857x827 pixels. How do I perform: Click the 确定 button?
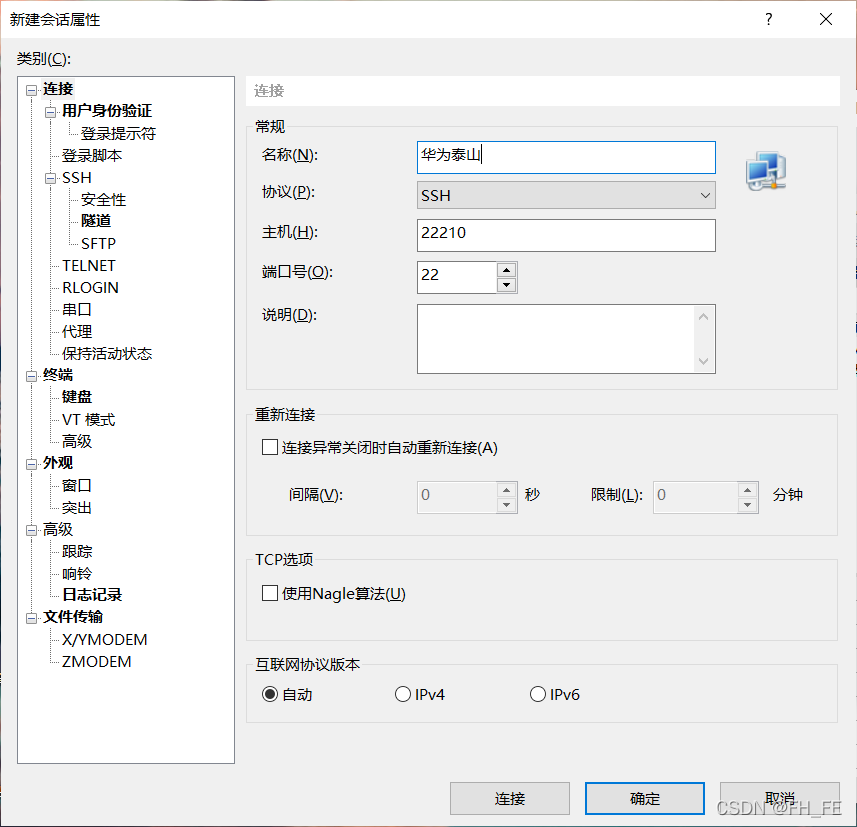click(x=645, y=799)
